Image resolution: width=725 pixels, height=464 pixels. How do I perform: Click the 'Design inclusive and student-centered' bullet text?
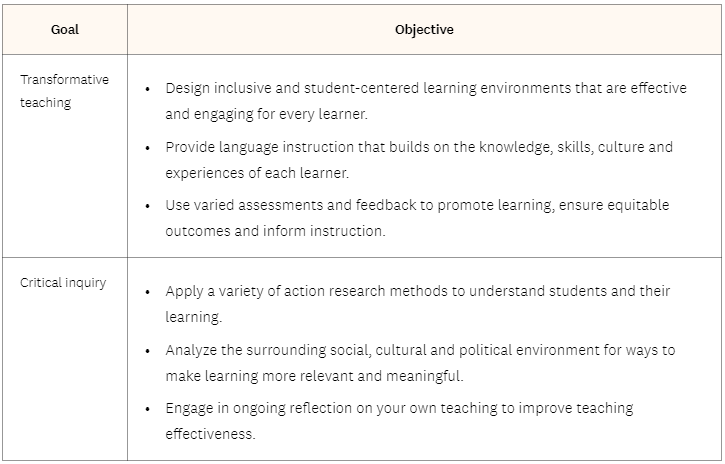(426, 101)
